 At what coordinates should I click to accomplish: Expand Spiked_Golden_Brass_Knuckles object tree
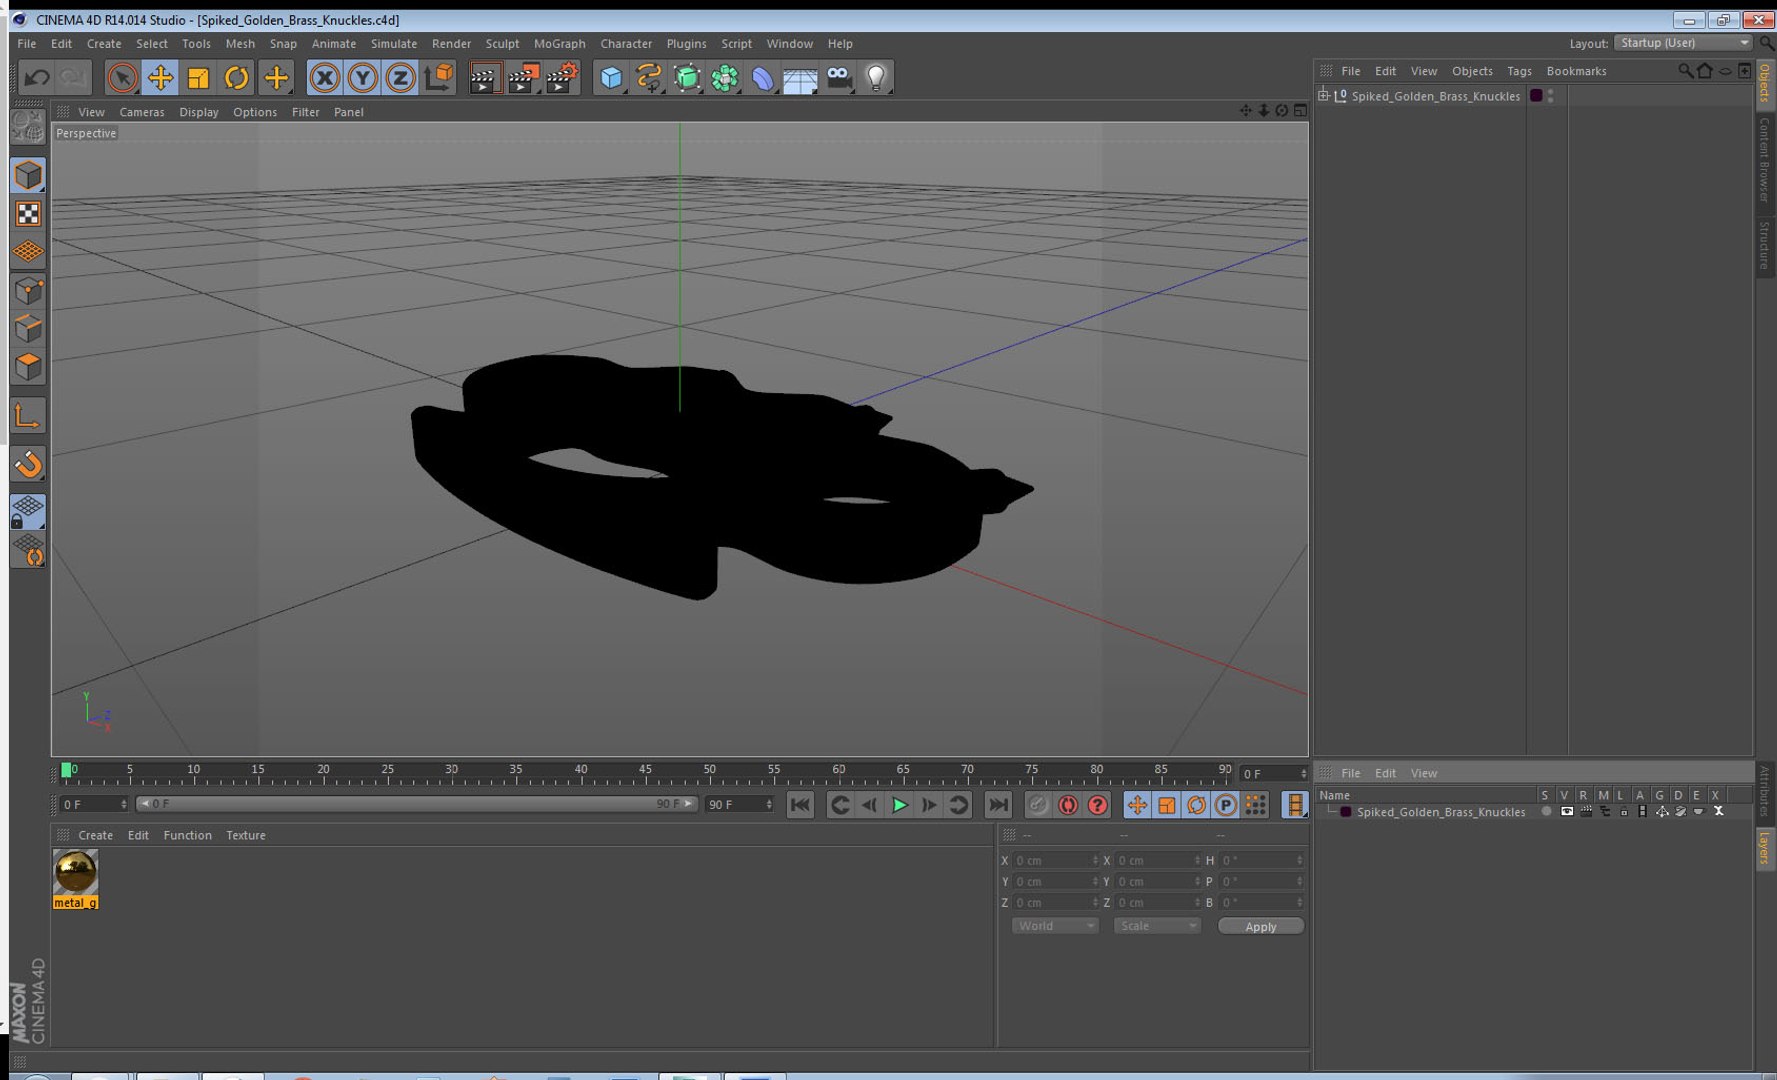pyautogui.click(x=1323, y=95)
